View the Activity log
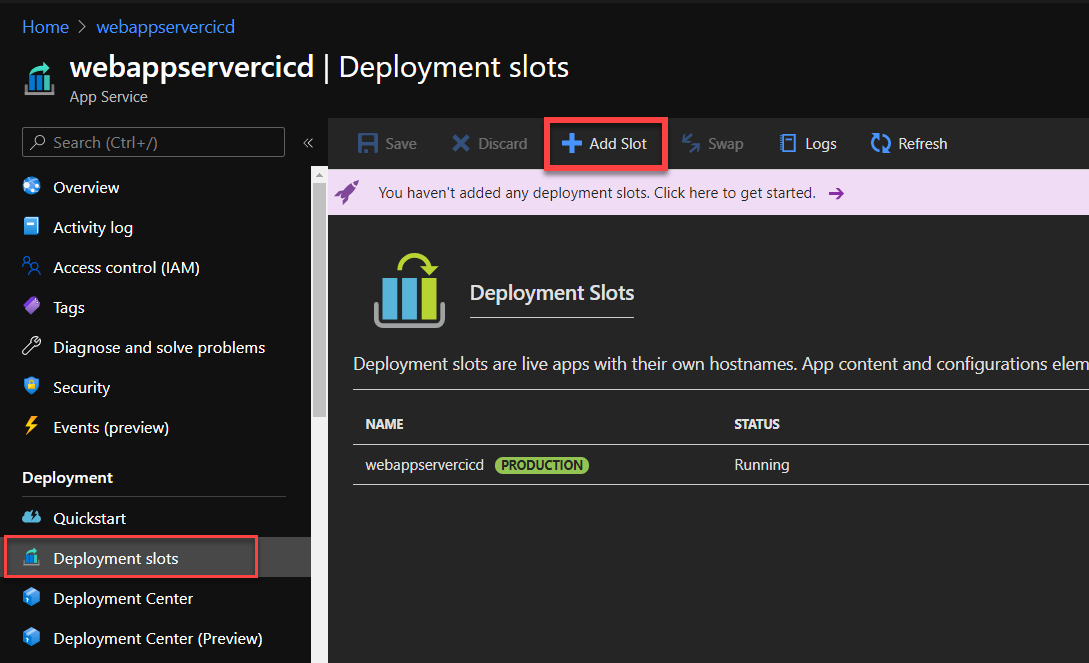This screenshot has height=663, width=1089. 91,227
